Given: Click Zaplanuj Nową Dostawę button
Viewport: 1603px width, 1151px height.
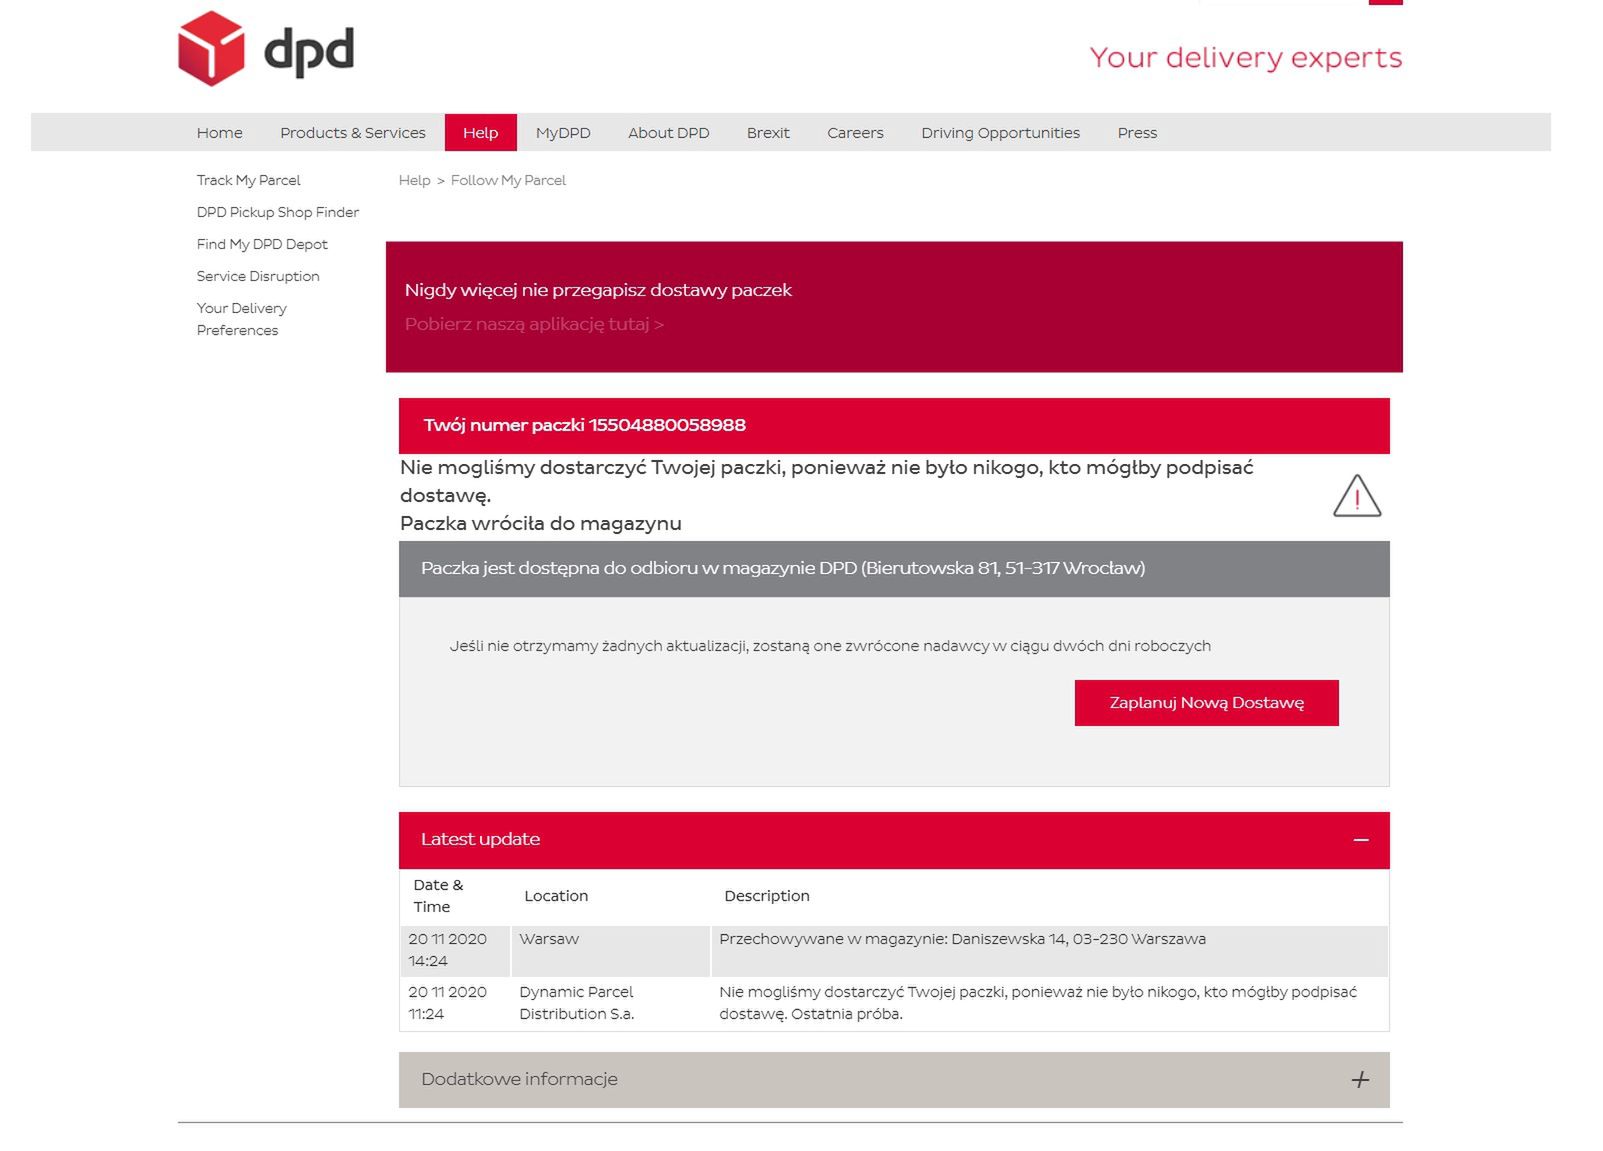Looking at the screenshot, I should (1206, 703).
